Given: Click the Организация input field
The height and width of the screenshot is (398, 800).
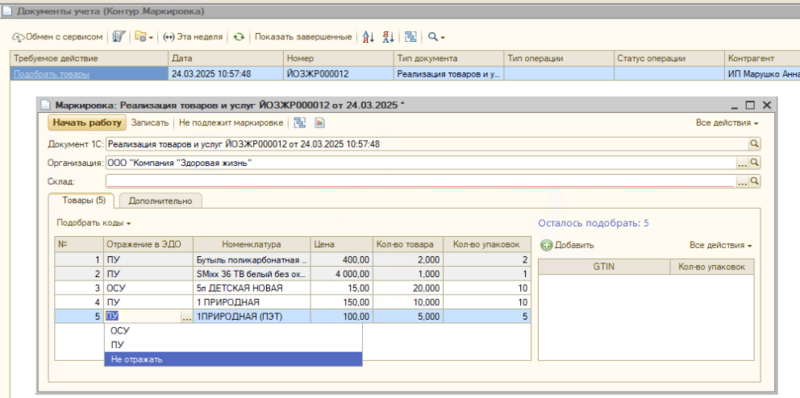Looking at the screenshot, I should [420, 163].
